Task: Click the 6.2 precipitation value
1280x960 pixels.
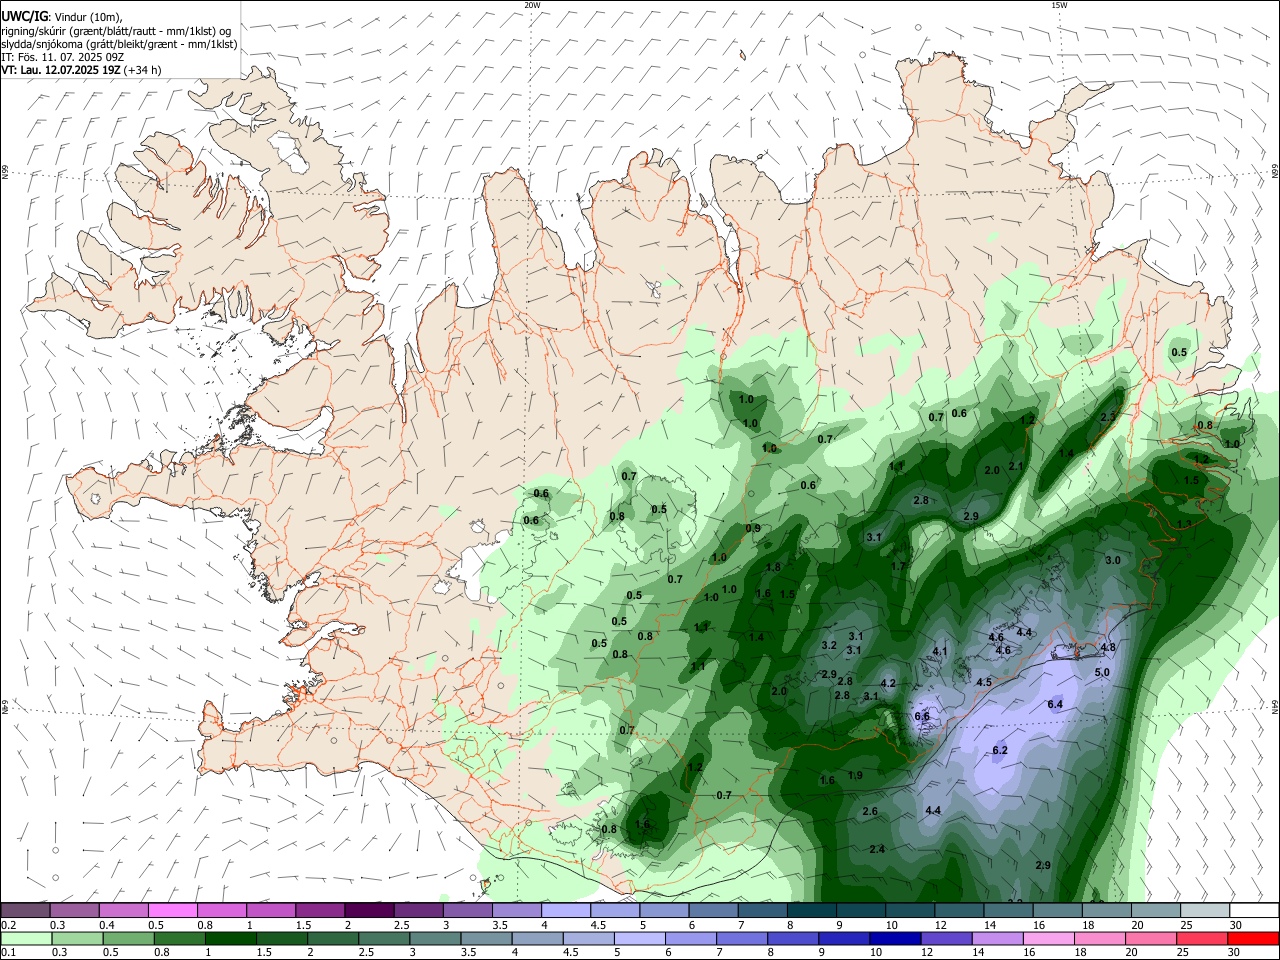Action: 1000,750
